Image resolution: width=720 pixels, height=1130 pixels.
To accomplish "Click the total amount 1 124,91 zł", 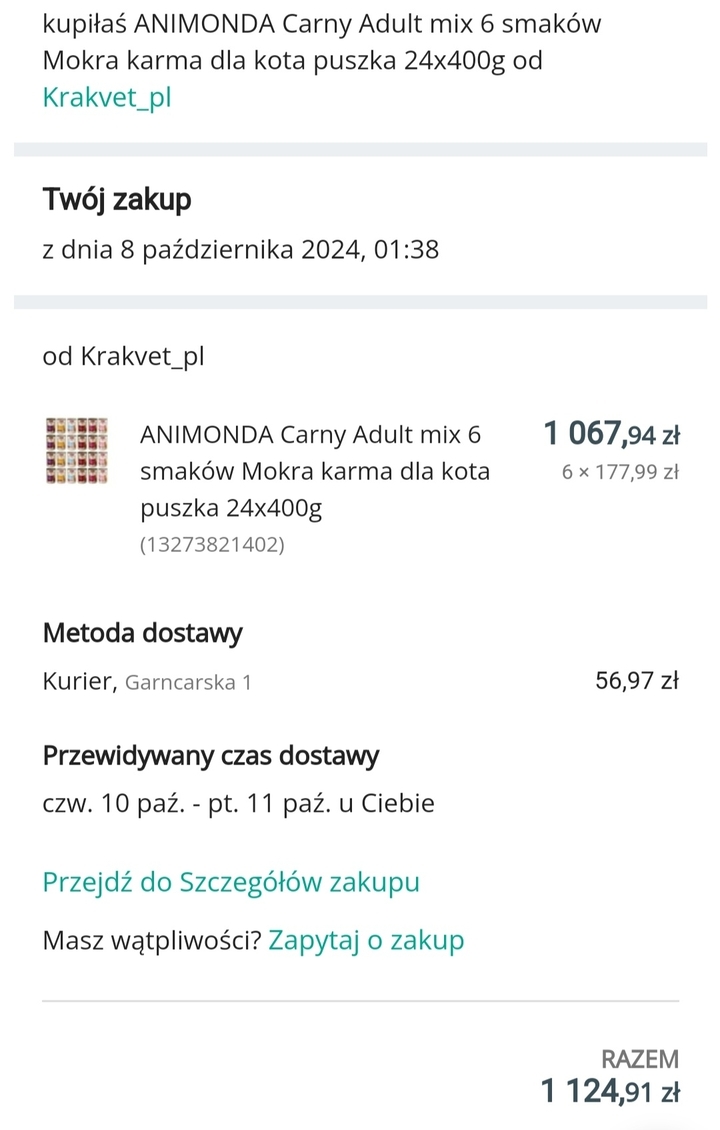I will pyautogui.click(x=610, y=1091).
